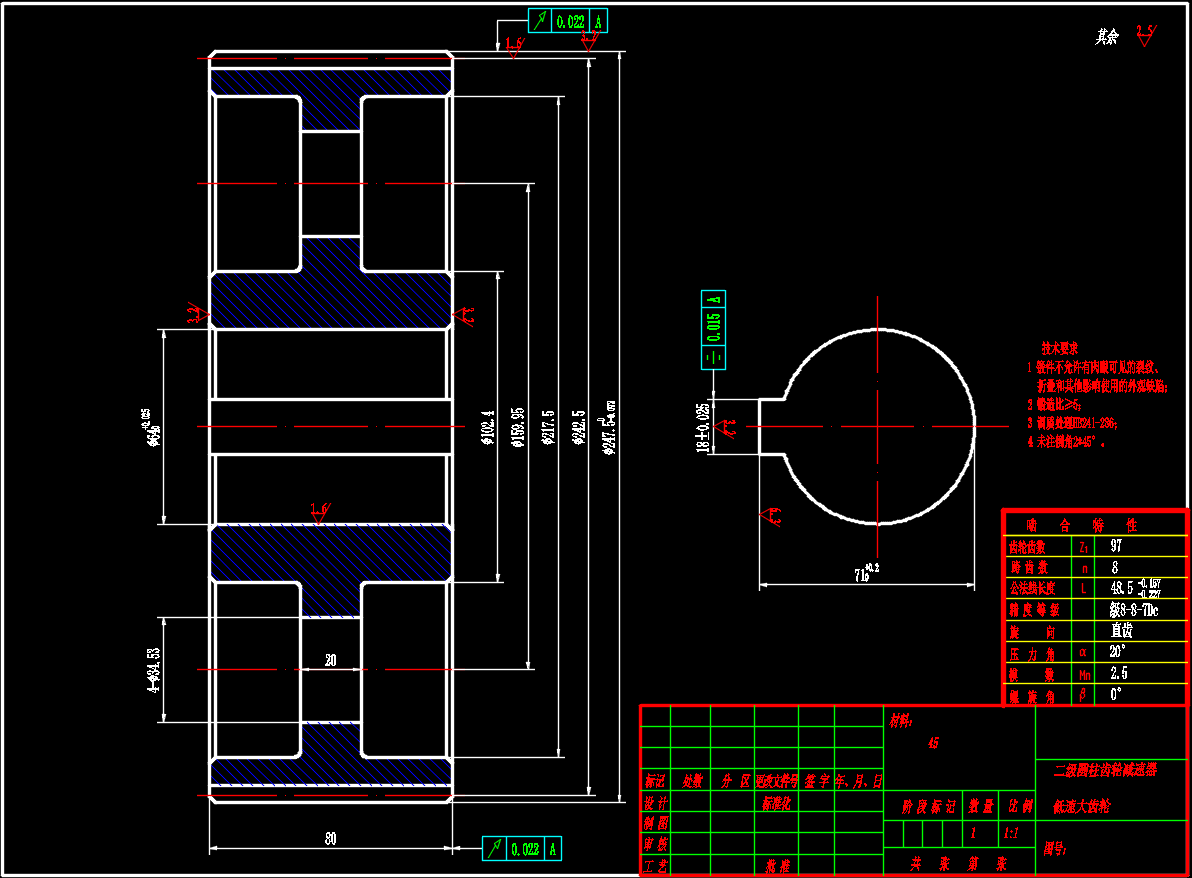This screenshot has height=878, width=1192.
Task: Click the tooth count value 97 in table
Action: (x=1116, y=547)
